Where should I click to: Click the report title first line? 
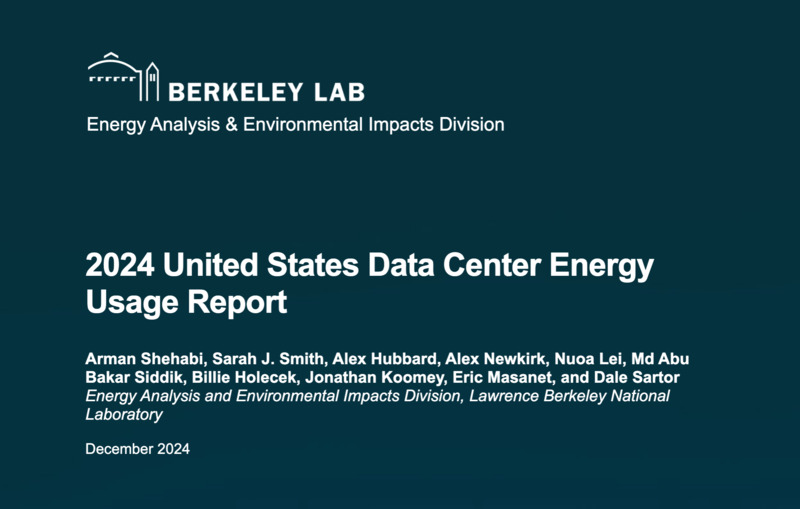(x=369, y=267)
